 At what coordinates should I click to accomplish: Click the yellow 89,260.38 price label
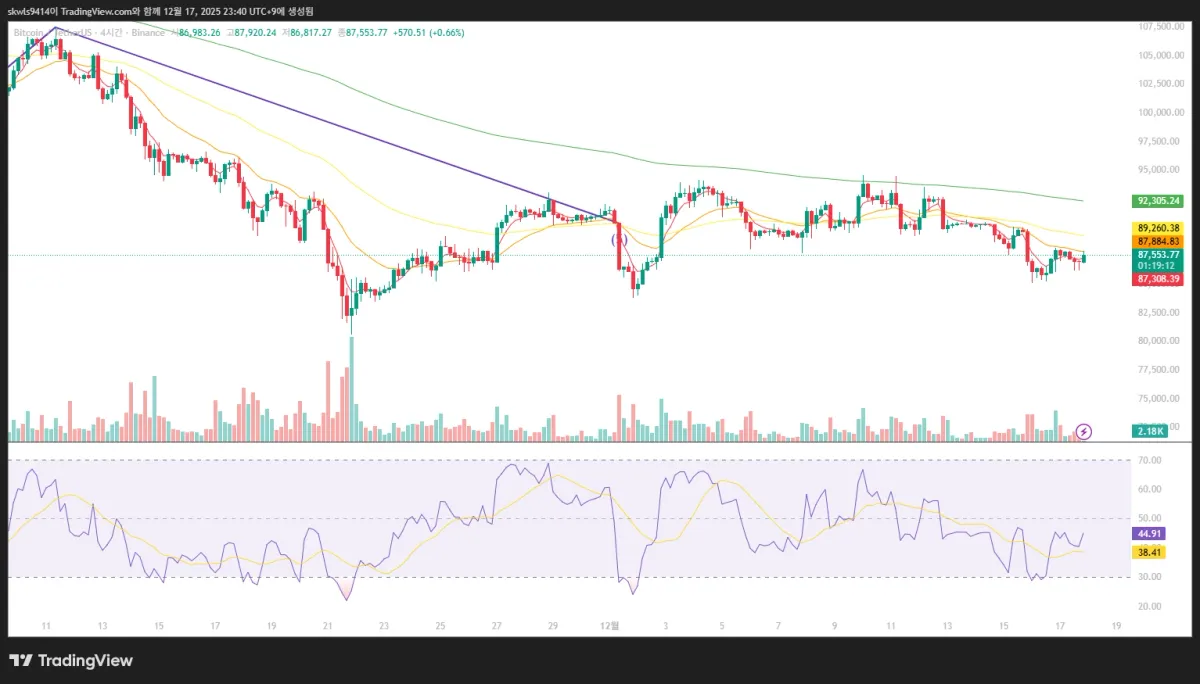[1158, 228]
